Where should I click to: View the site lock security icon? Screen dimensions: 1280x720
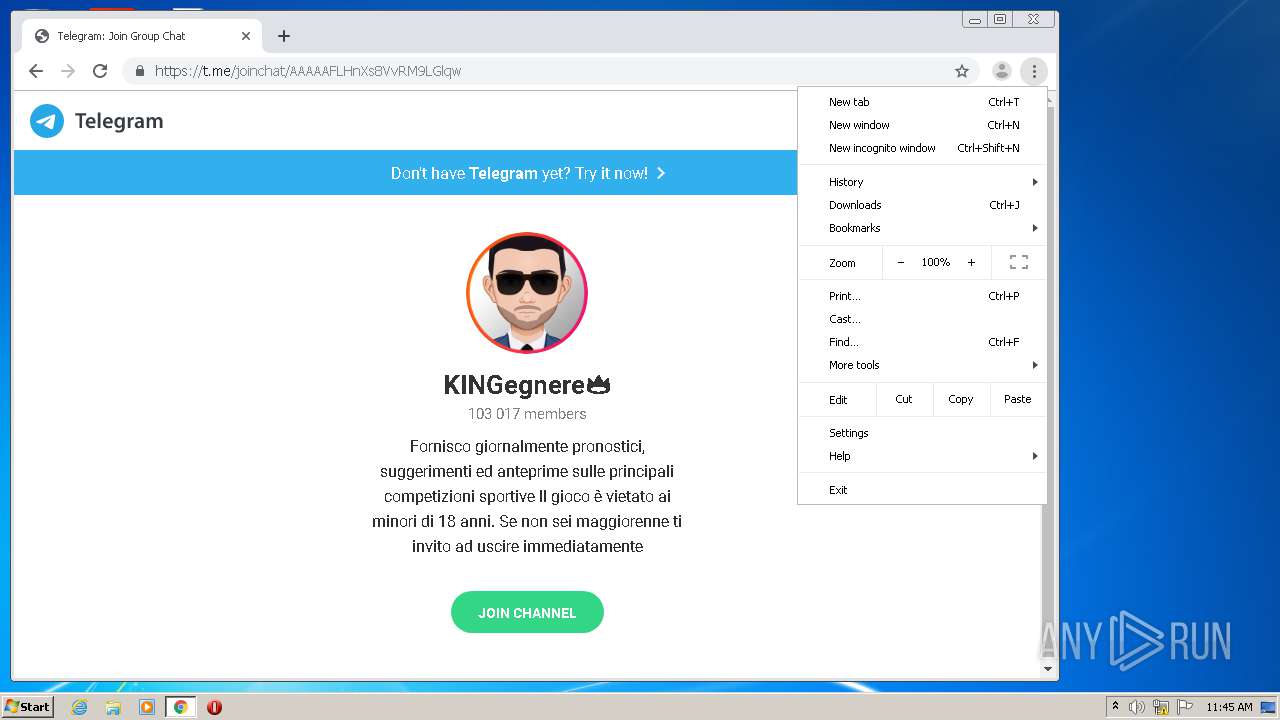[139, 71]
